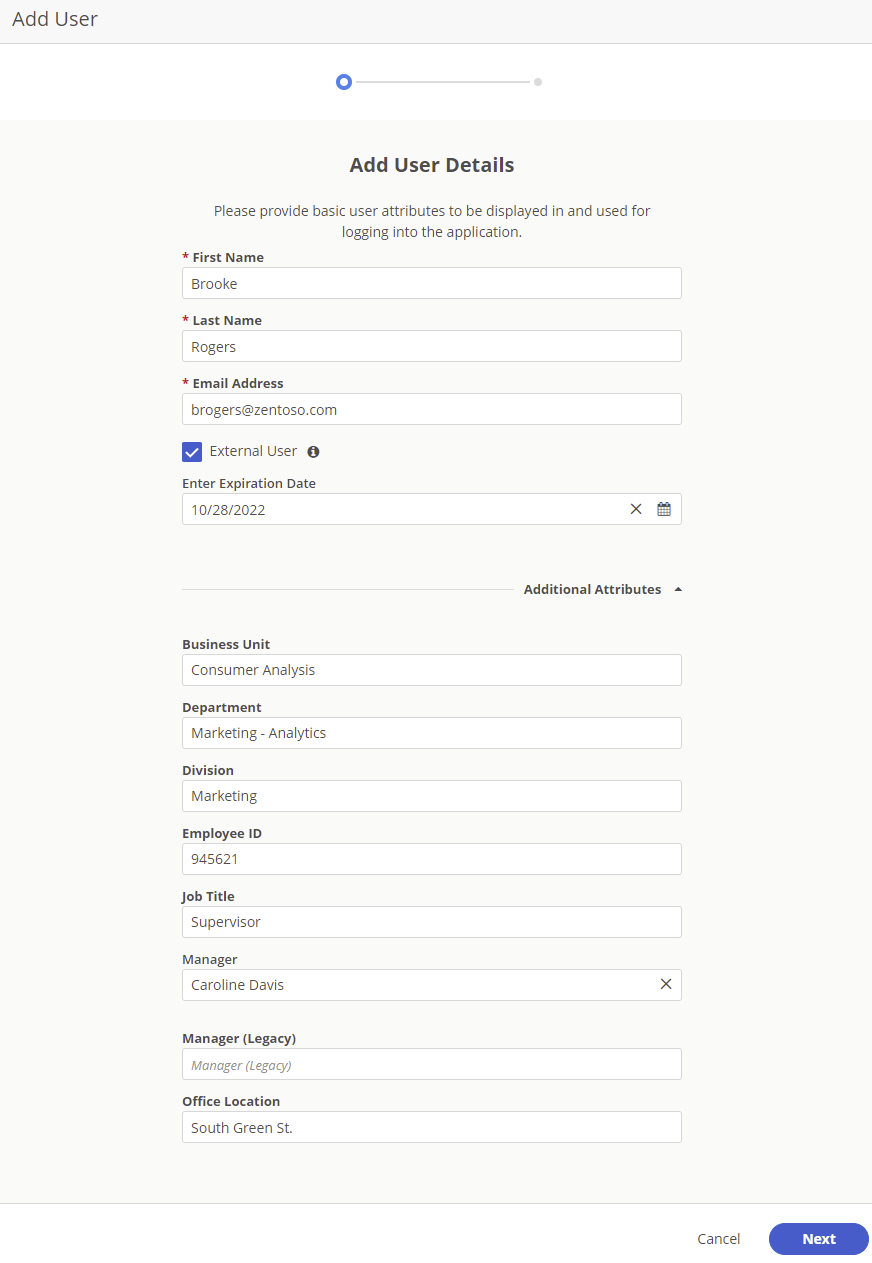This screenshot has width=872, height=1263.
Task: Select the Business Unit field showing Consumer Analysis
Action: click(x=431, y=669)
